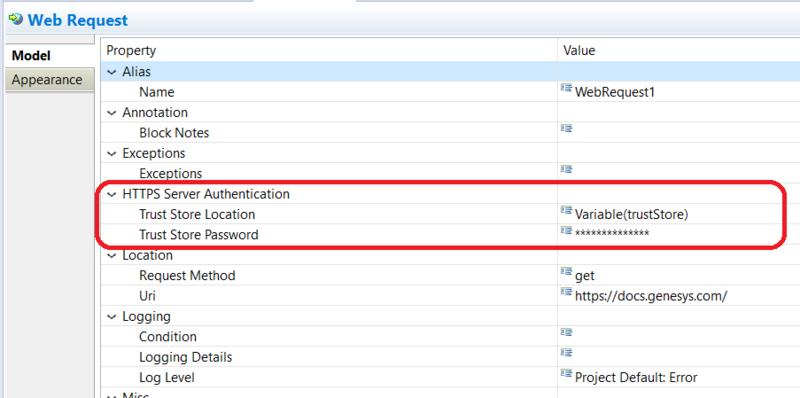The height and width of the screenshot is (398, 800).
Task: Click the Request Method value icon
Action: [x=566, y=271]
